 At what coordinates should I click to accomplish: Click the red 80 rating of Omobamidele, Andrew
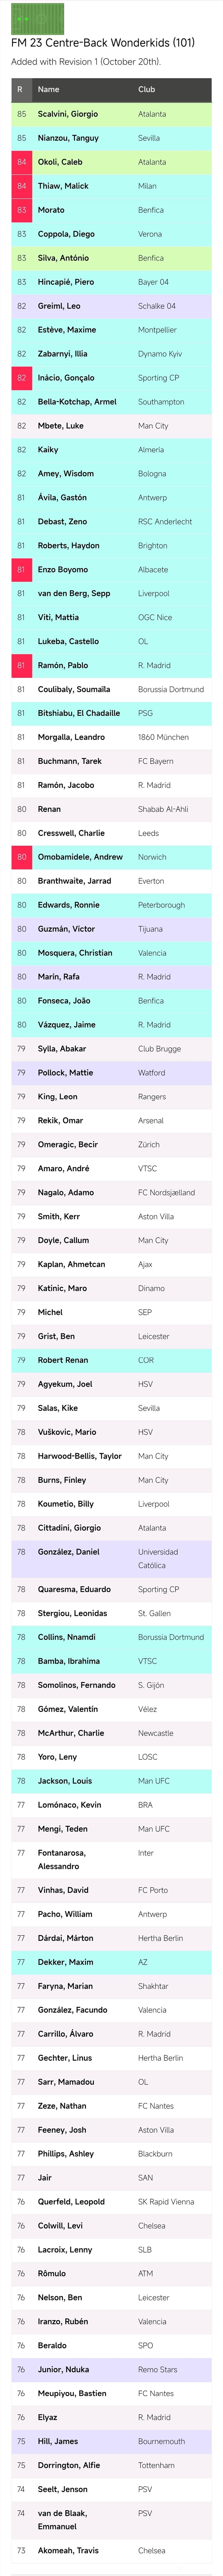tap(21, 857)
